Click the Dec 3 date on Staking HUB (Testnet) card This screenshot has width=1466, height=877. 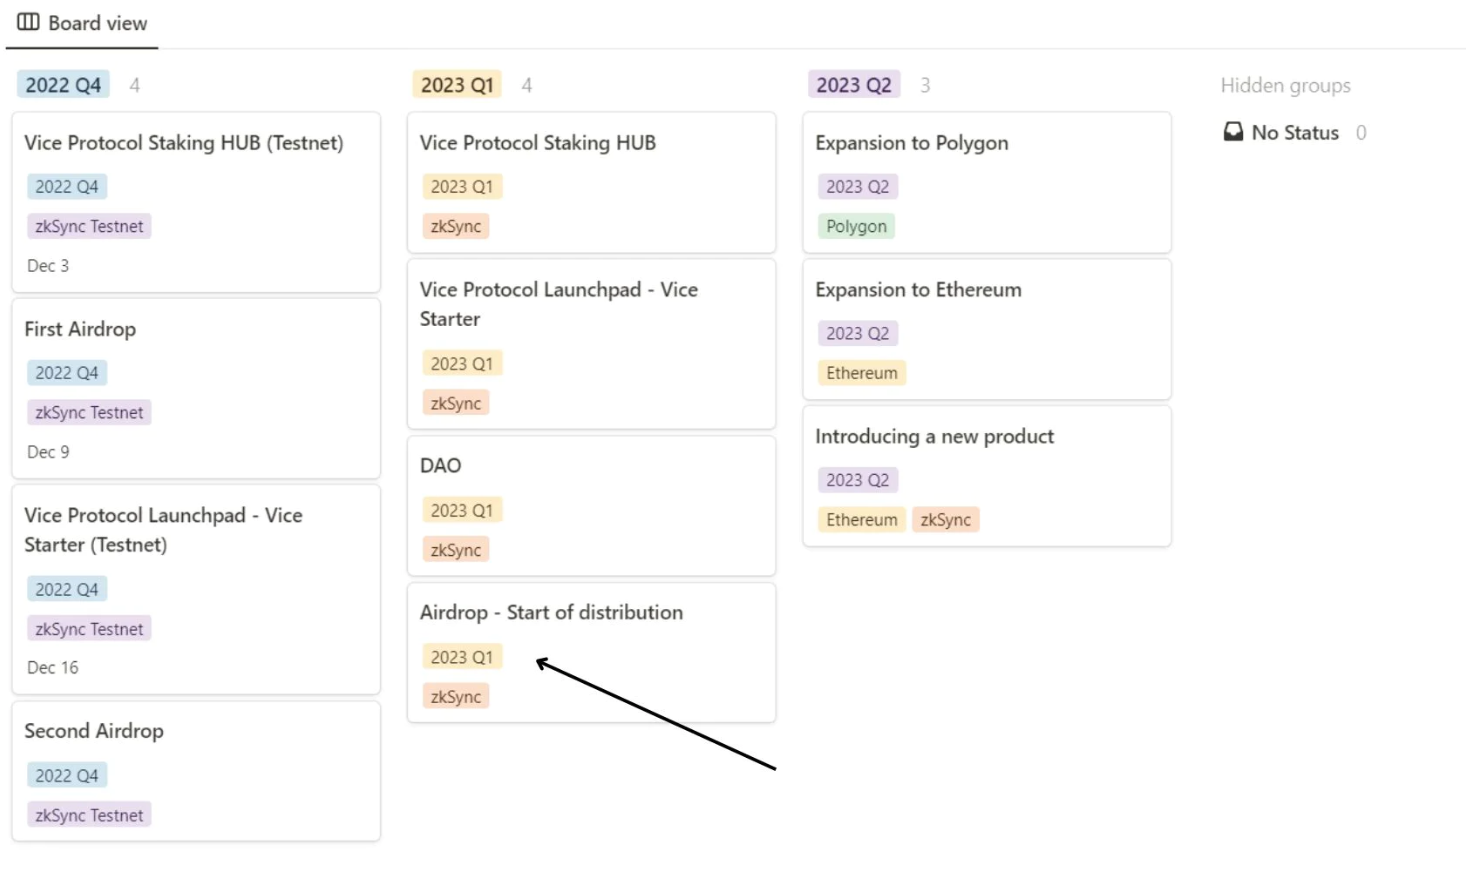pyautogui.click(x=48, y=266)
